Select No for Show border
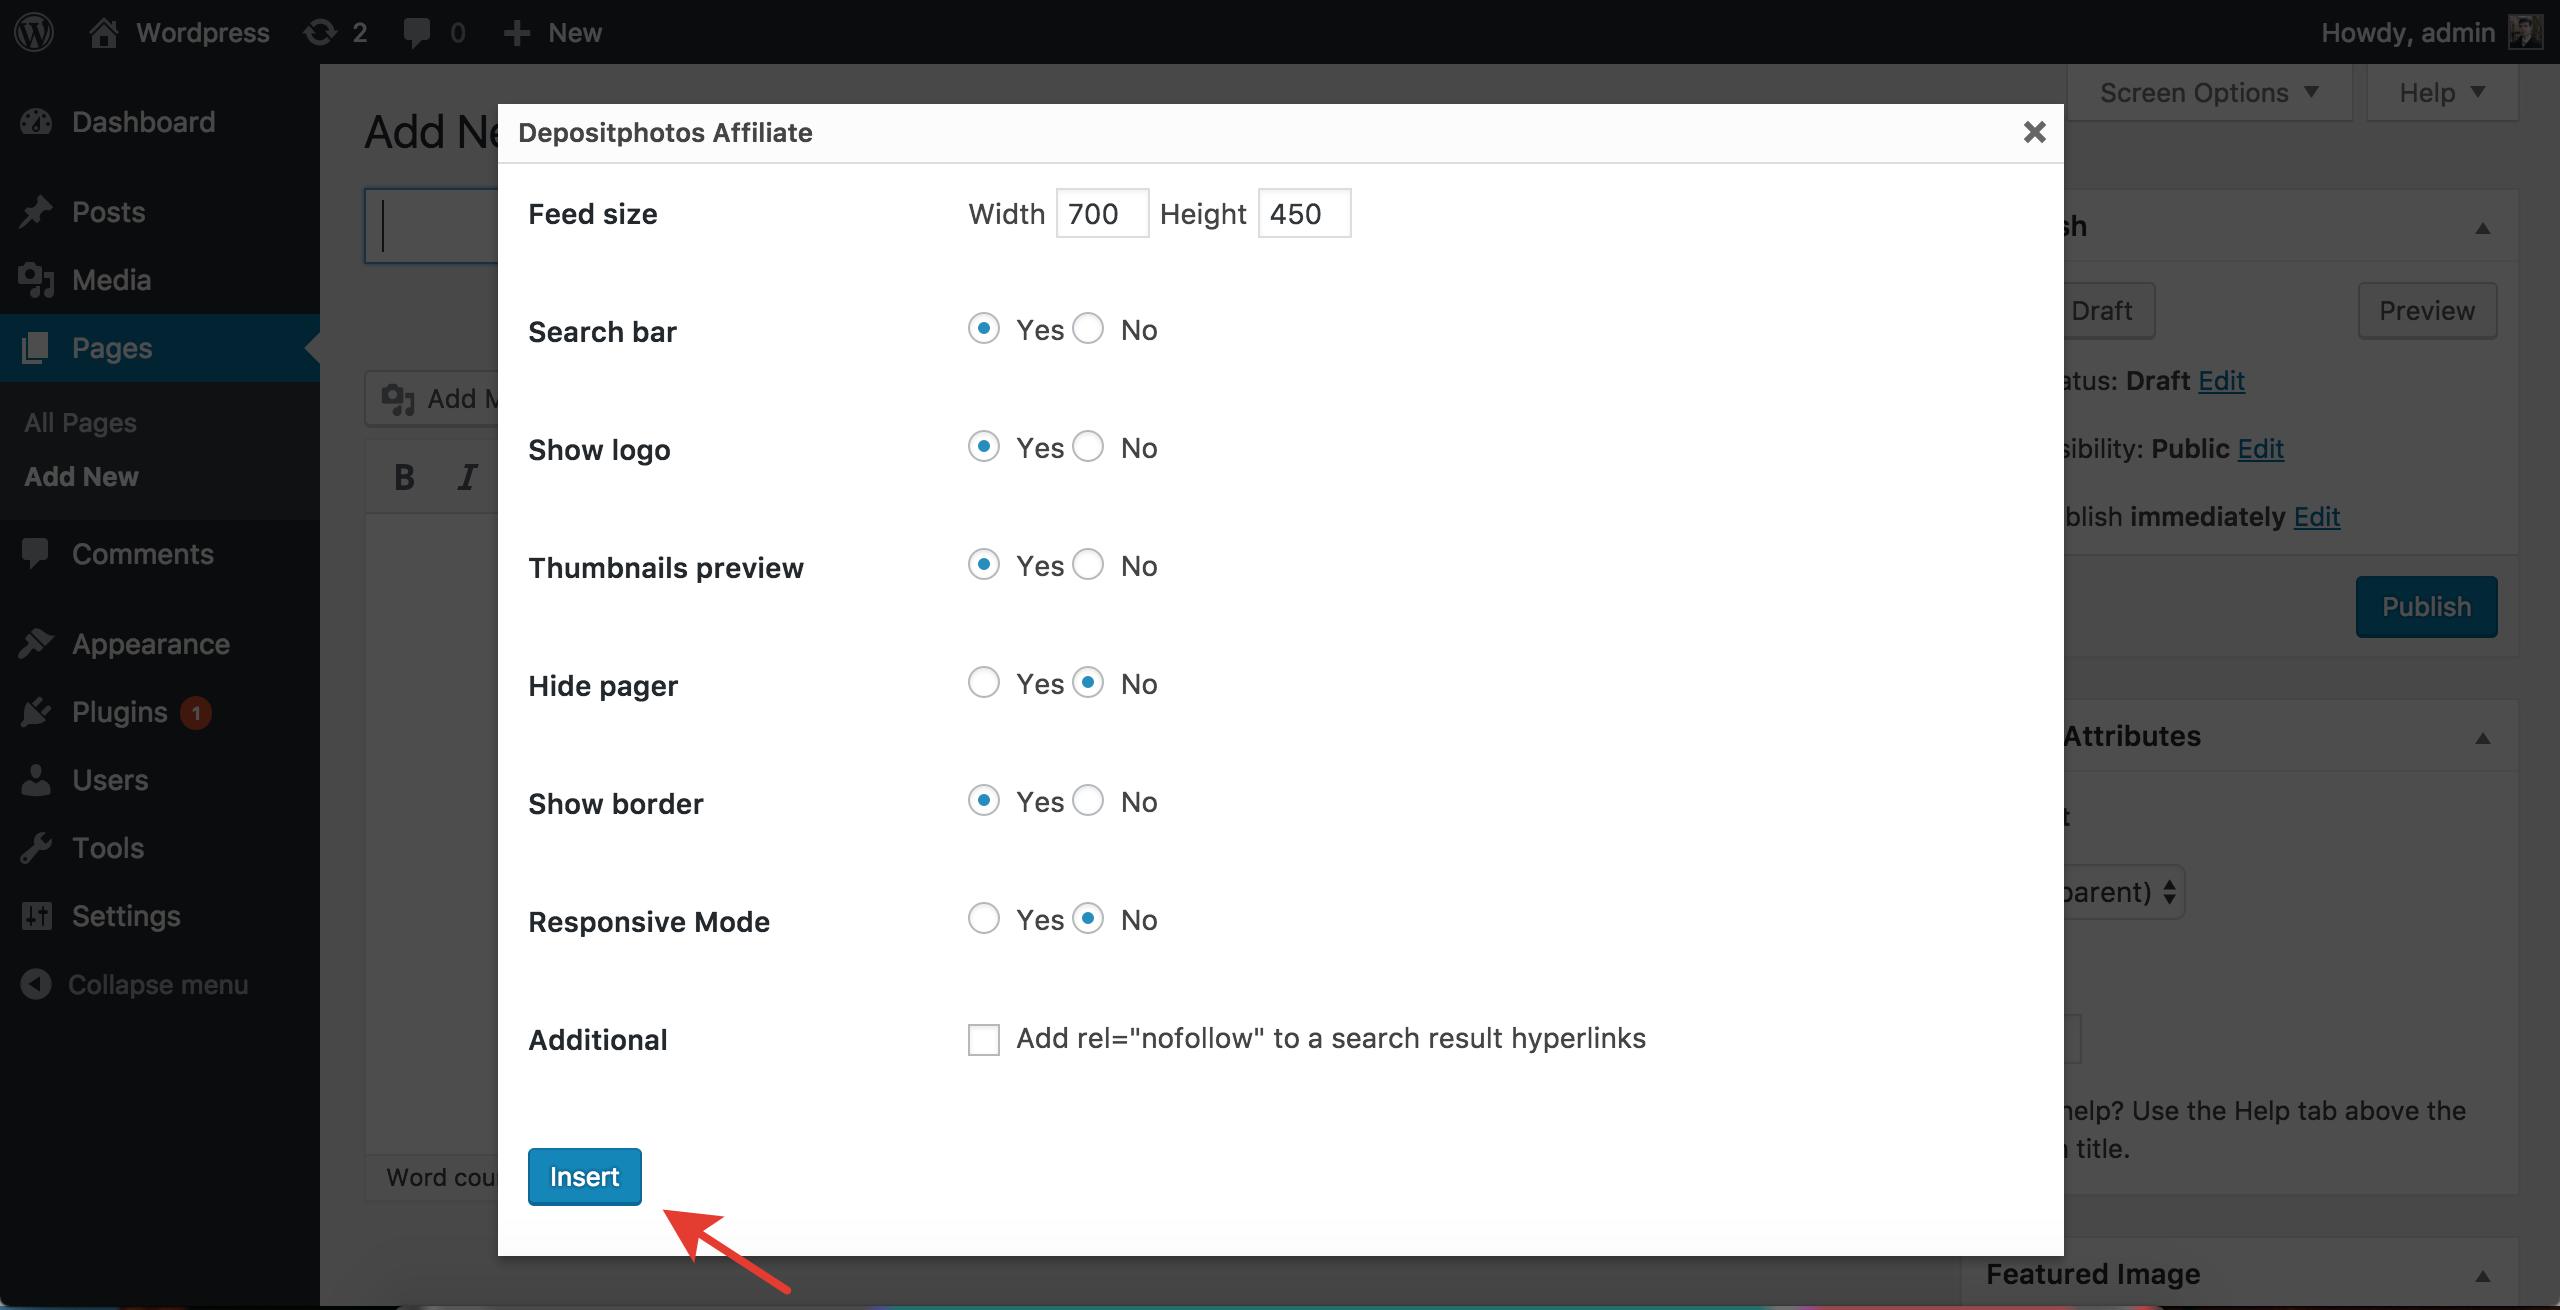This screenshot has width=2560, height=1310. (1088, 800)
